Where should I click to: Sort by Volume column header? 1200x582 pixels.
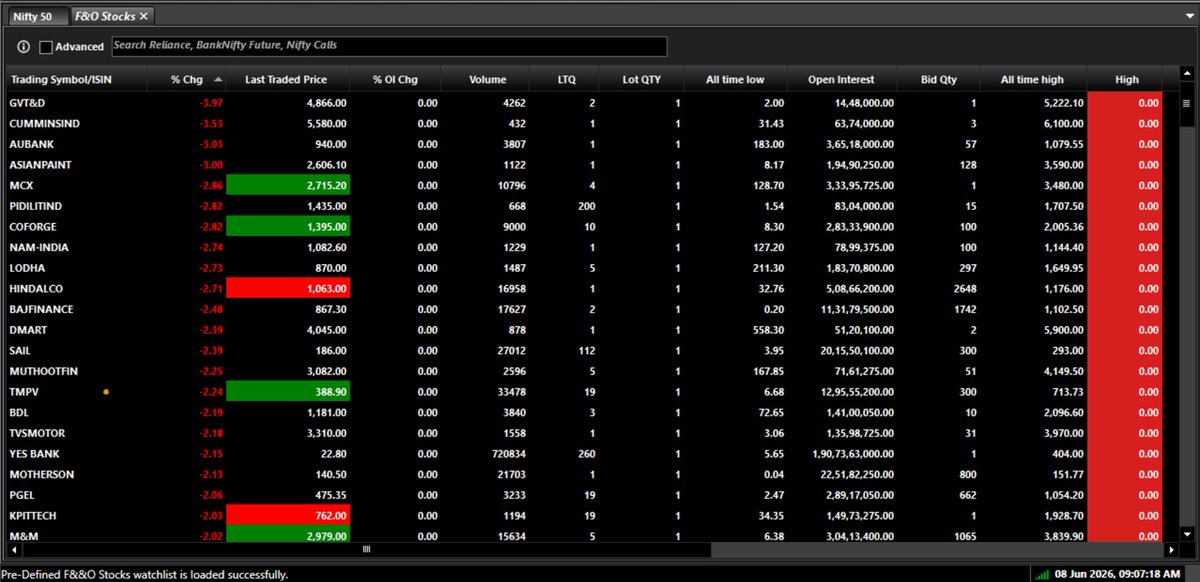click(x=488, y=79)
